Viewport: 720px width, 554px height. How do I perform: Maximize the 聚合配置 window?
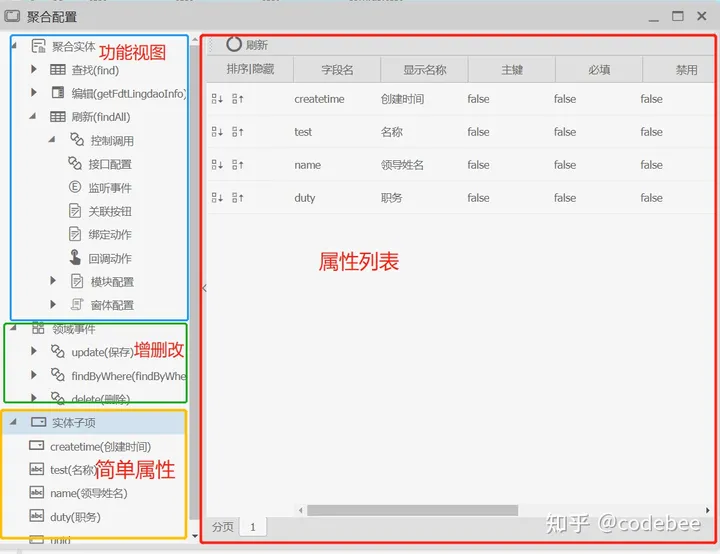(x=678, y=16)
